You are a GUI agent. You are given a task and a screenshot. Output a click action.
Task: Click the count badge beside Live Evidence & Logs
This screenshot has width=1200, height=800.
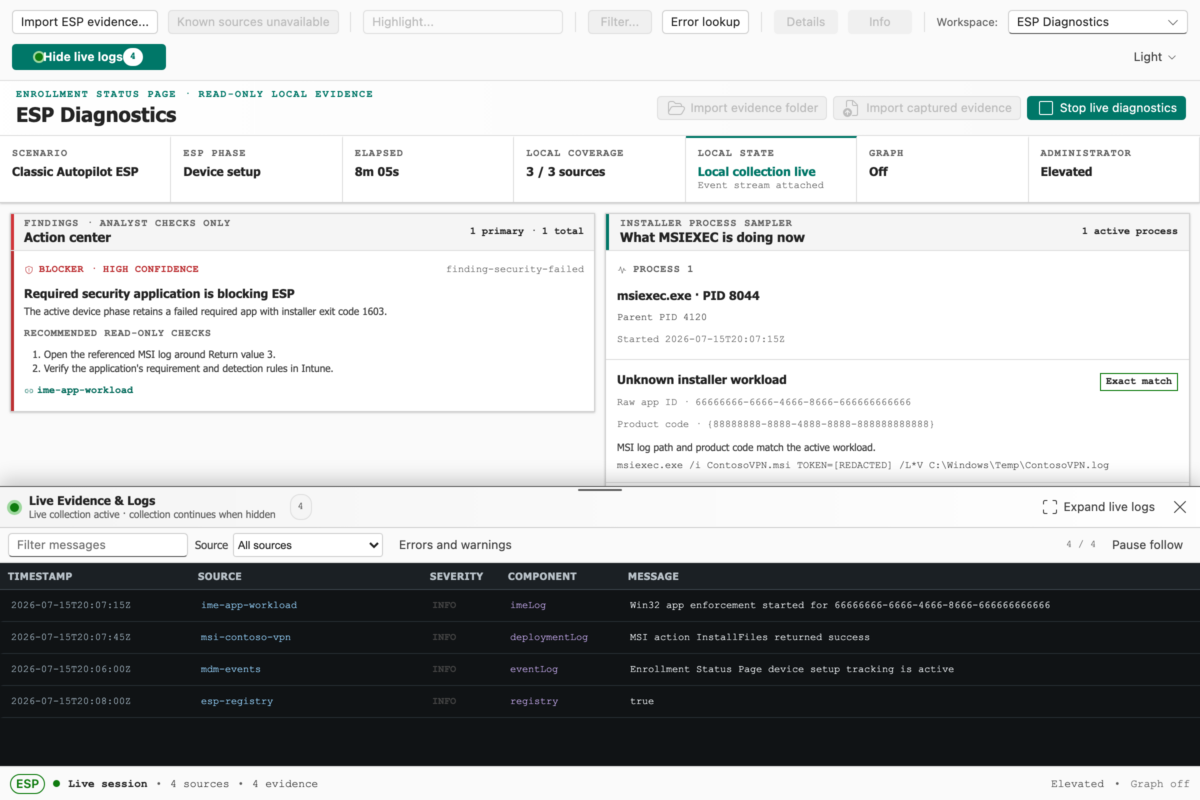tap(300, 507)
